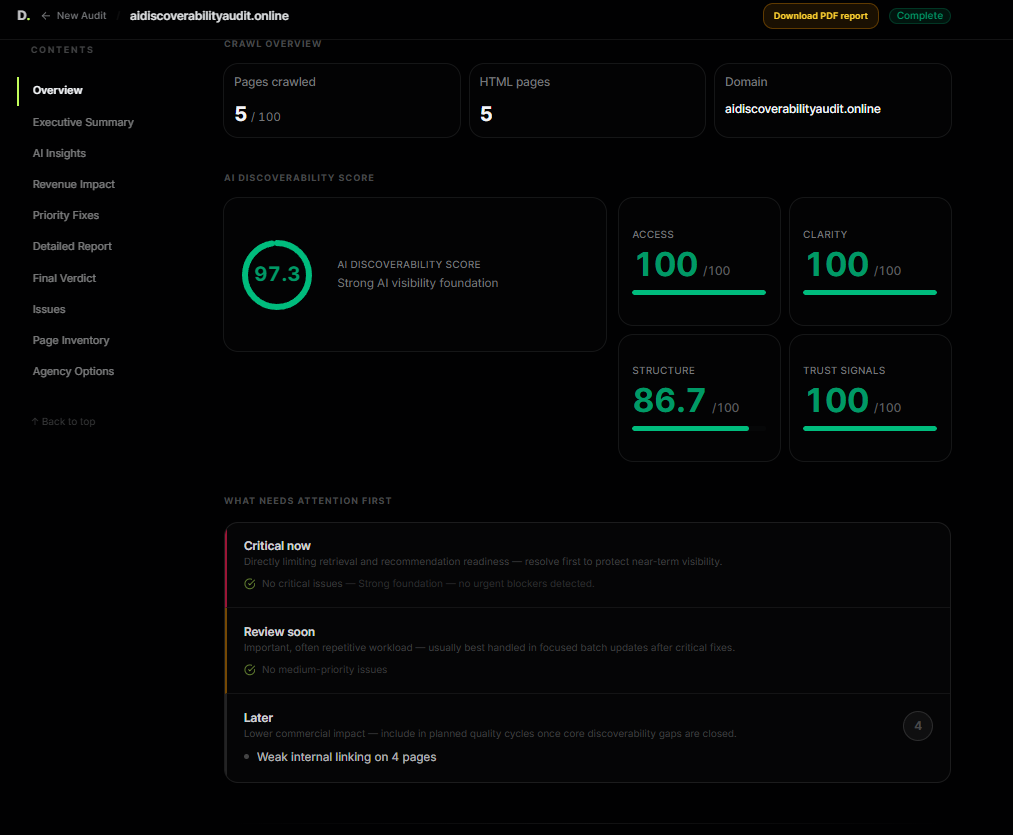Jump to AI Insights section
This screenshot has height=835, width=1013.
pos(59,153)
